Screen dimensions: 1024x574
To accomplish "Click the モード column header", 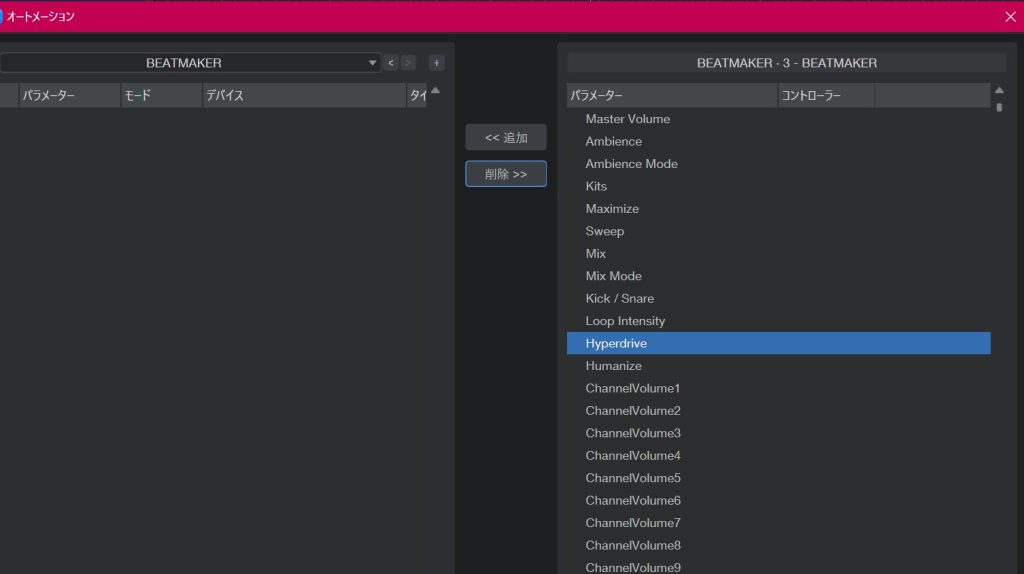I will click(x=160, y=96).
